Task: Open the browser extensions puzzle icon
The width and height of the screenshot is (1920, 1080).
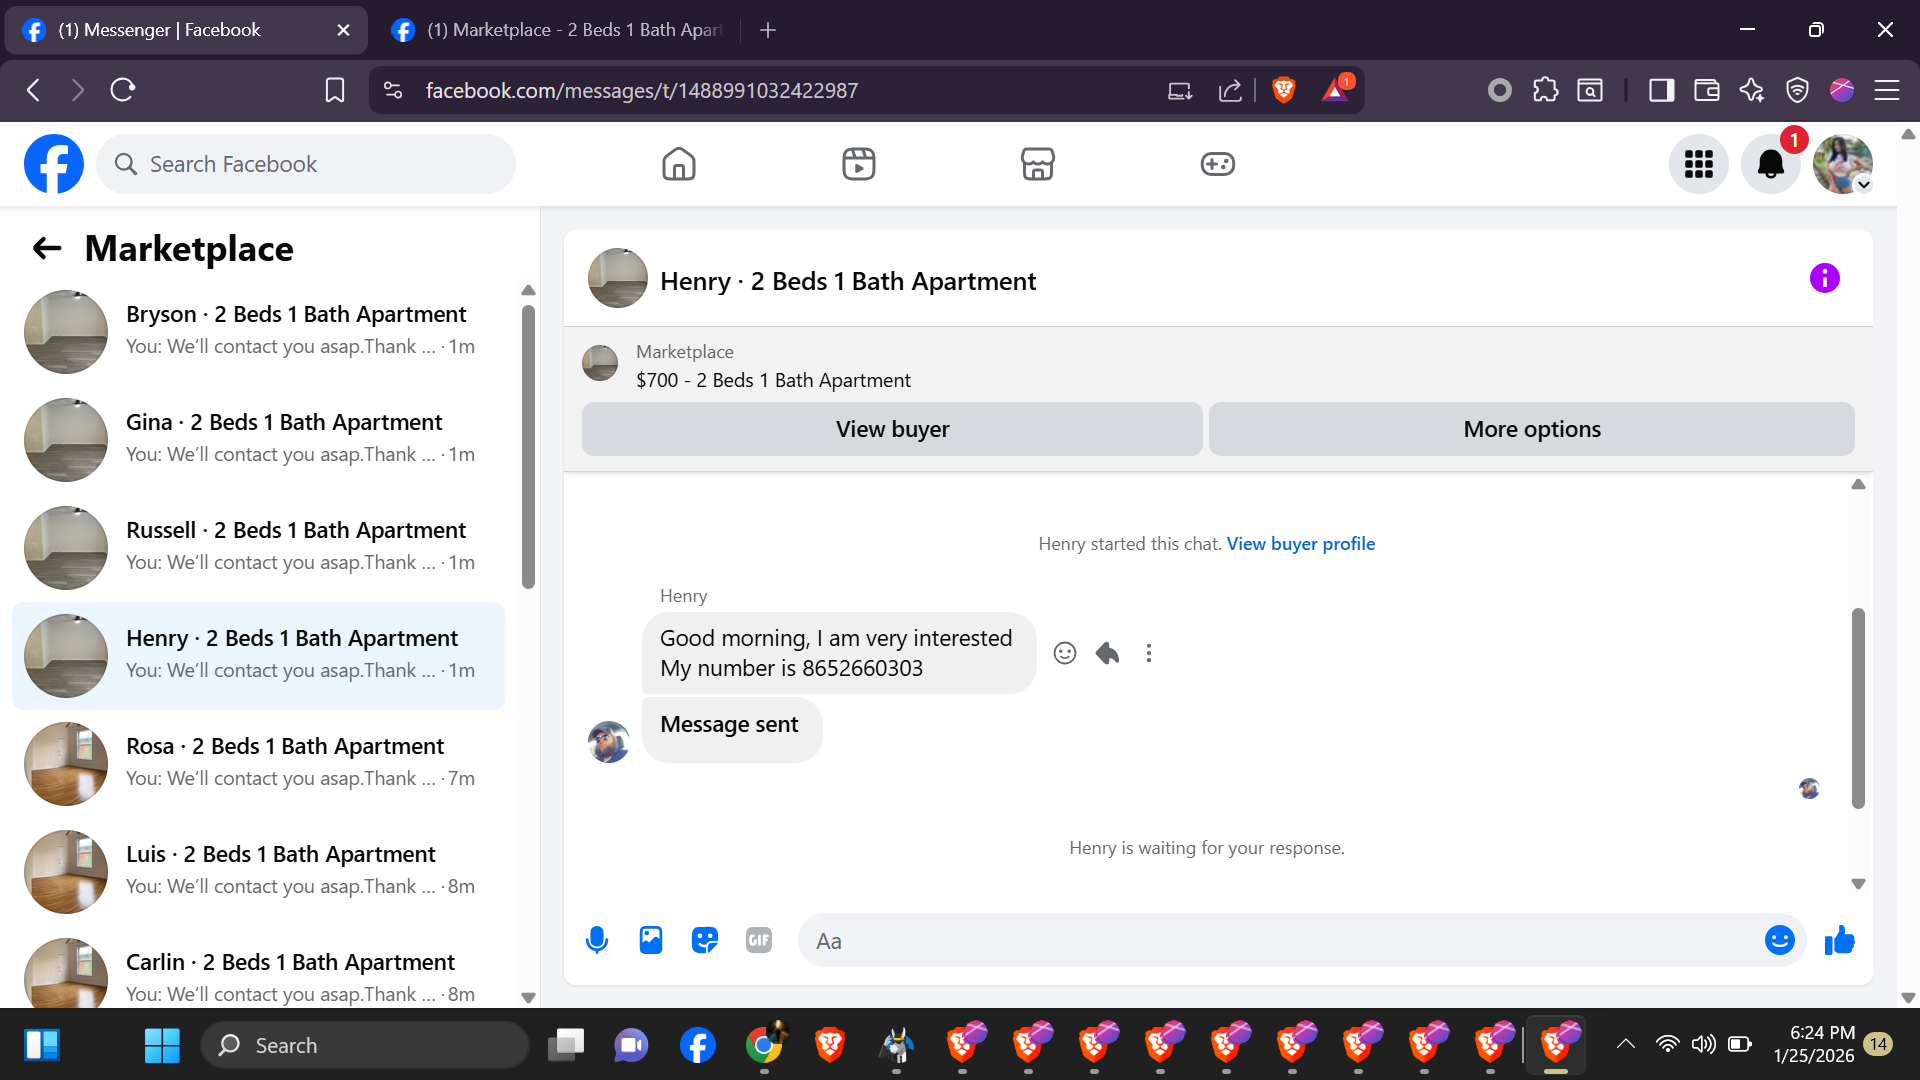Action: (1545, 90)
